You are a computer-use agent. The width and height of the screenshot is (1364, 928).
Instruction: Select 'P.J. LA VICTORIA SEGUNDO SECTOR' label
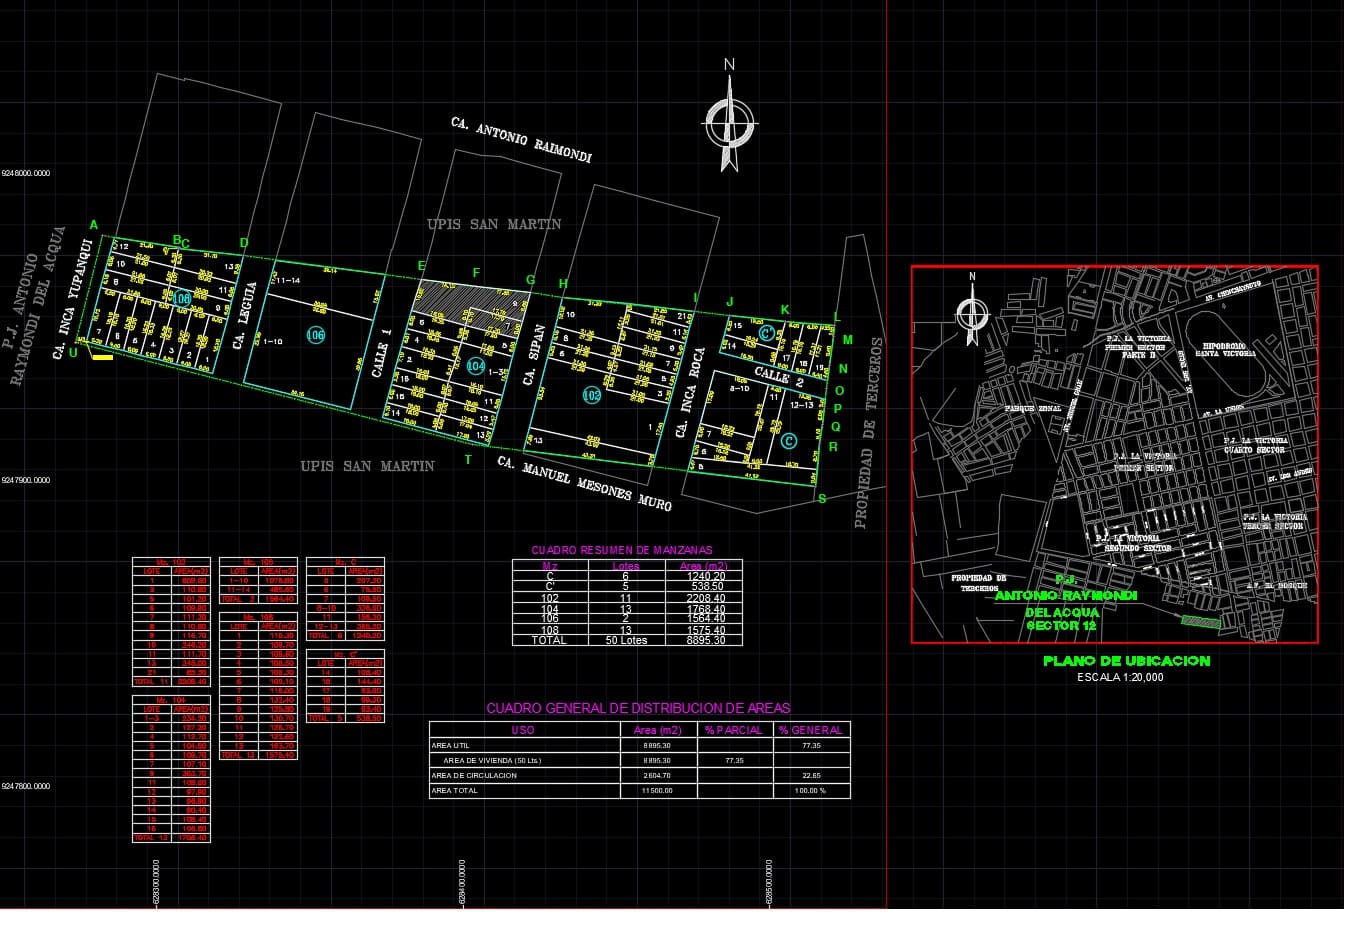(x=1133, y=543)
